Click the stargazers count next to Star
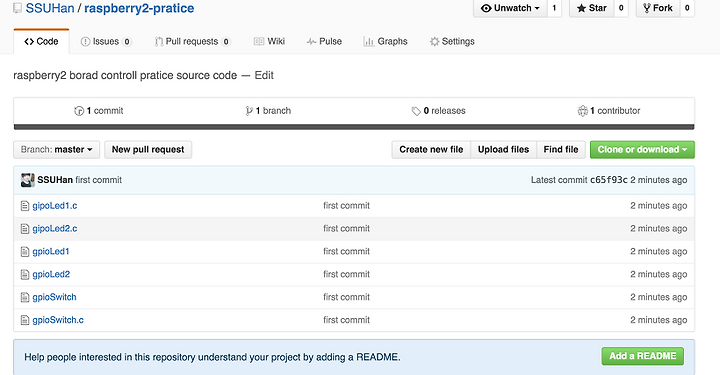Viewport: 720px width, 375px height. (621, 8)
